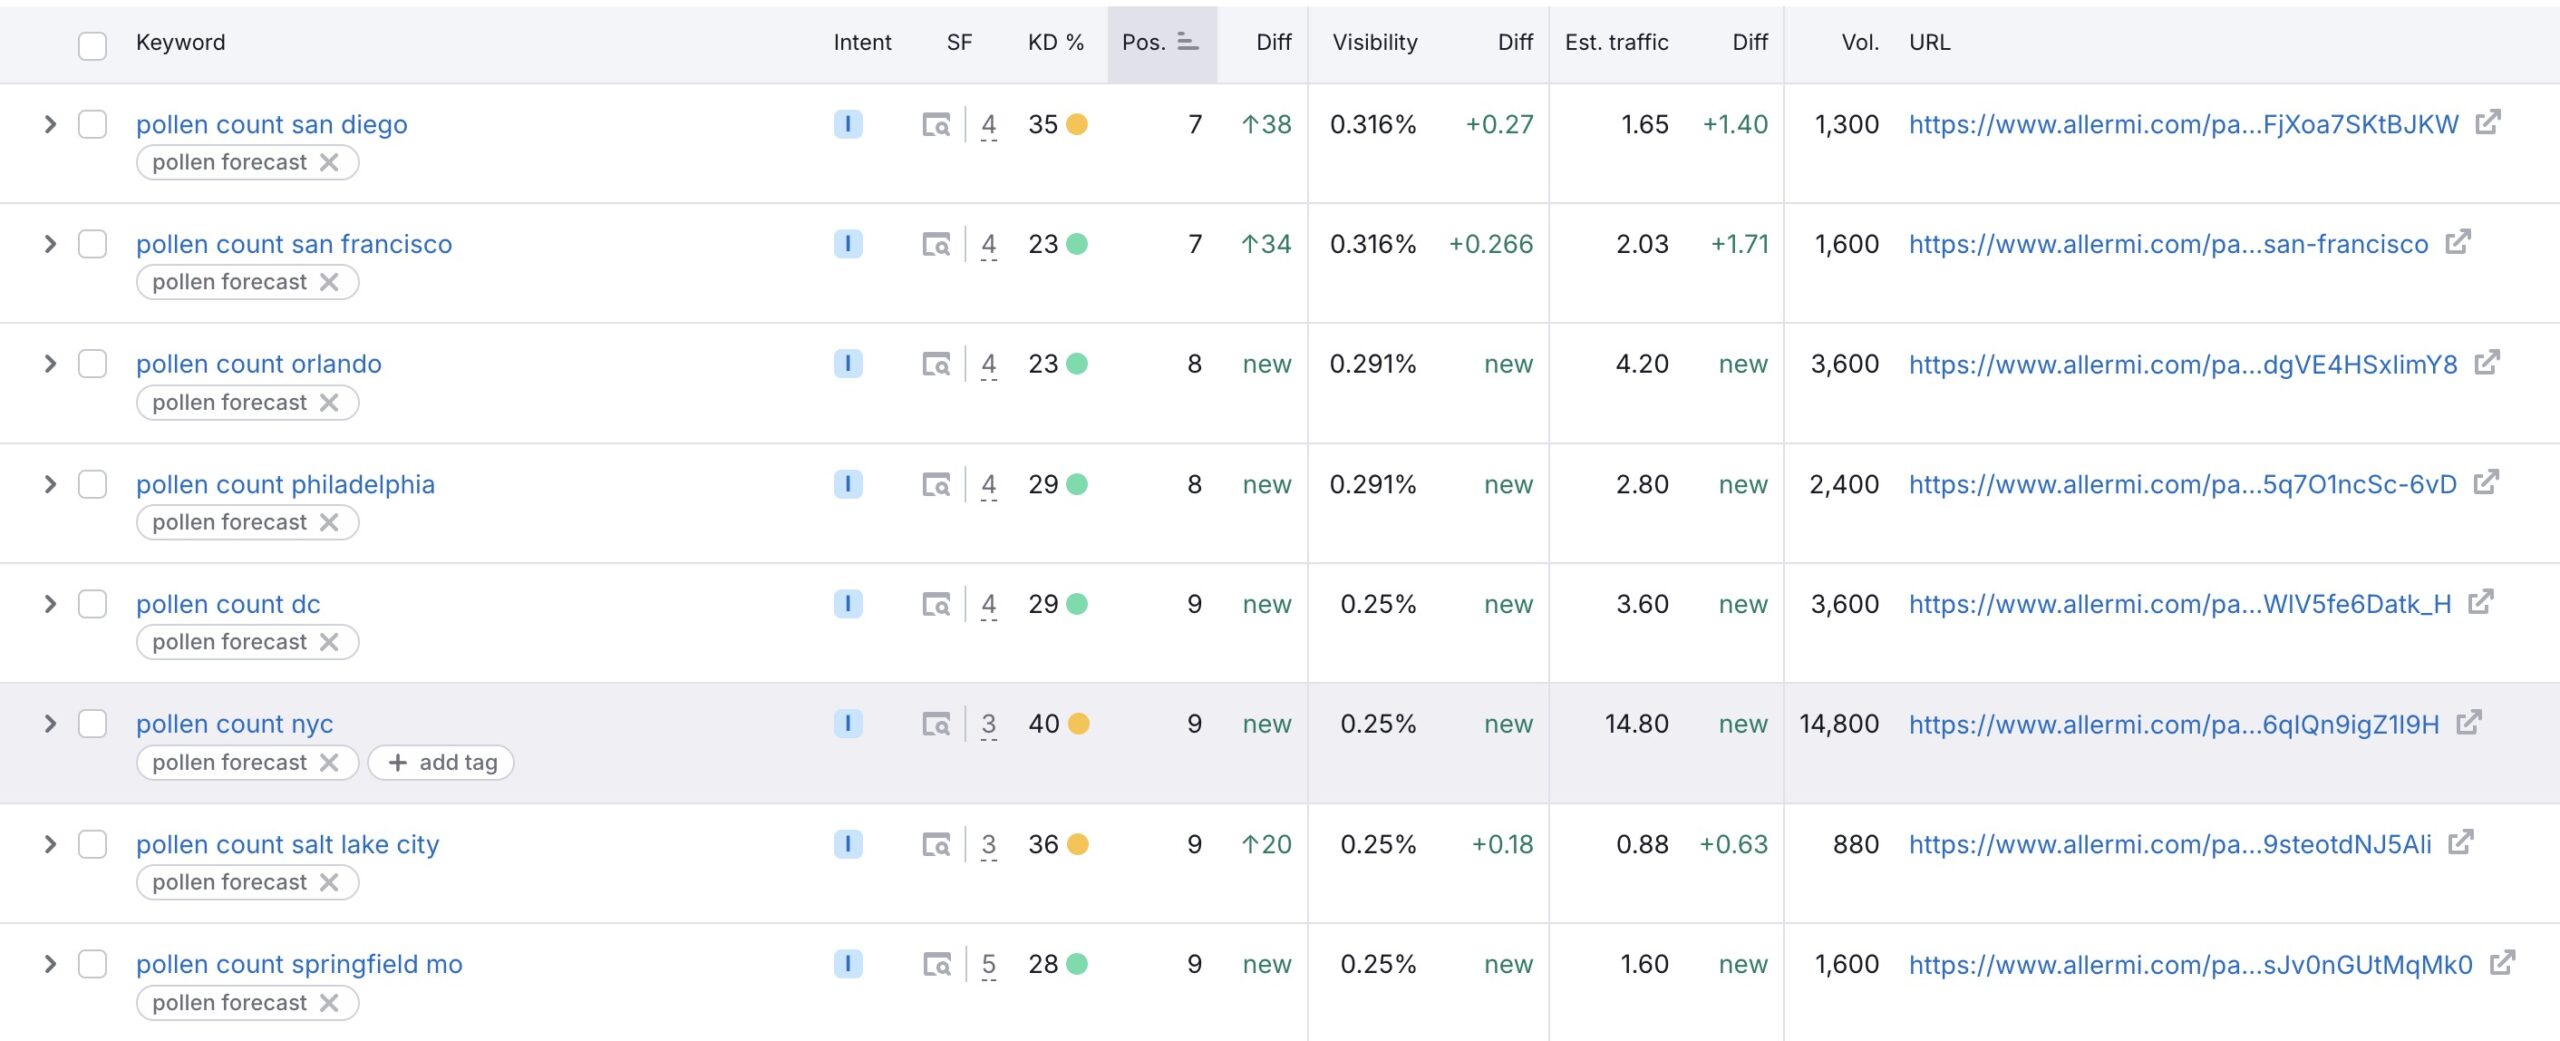Screen dimensions: 2560x1041
Task: Click green KD indicator for springfield mo (28)
Action: [x=1077, y=964]
